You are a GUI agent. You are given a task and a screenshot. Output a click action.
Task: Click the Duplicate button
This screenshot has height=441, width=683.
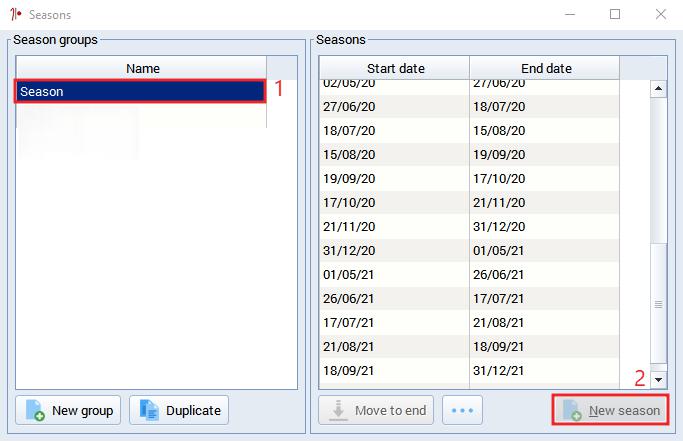click(179, 410)
